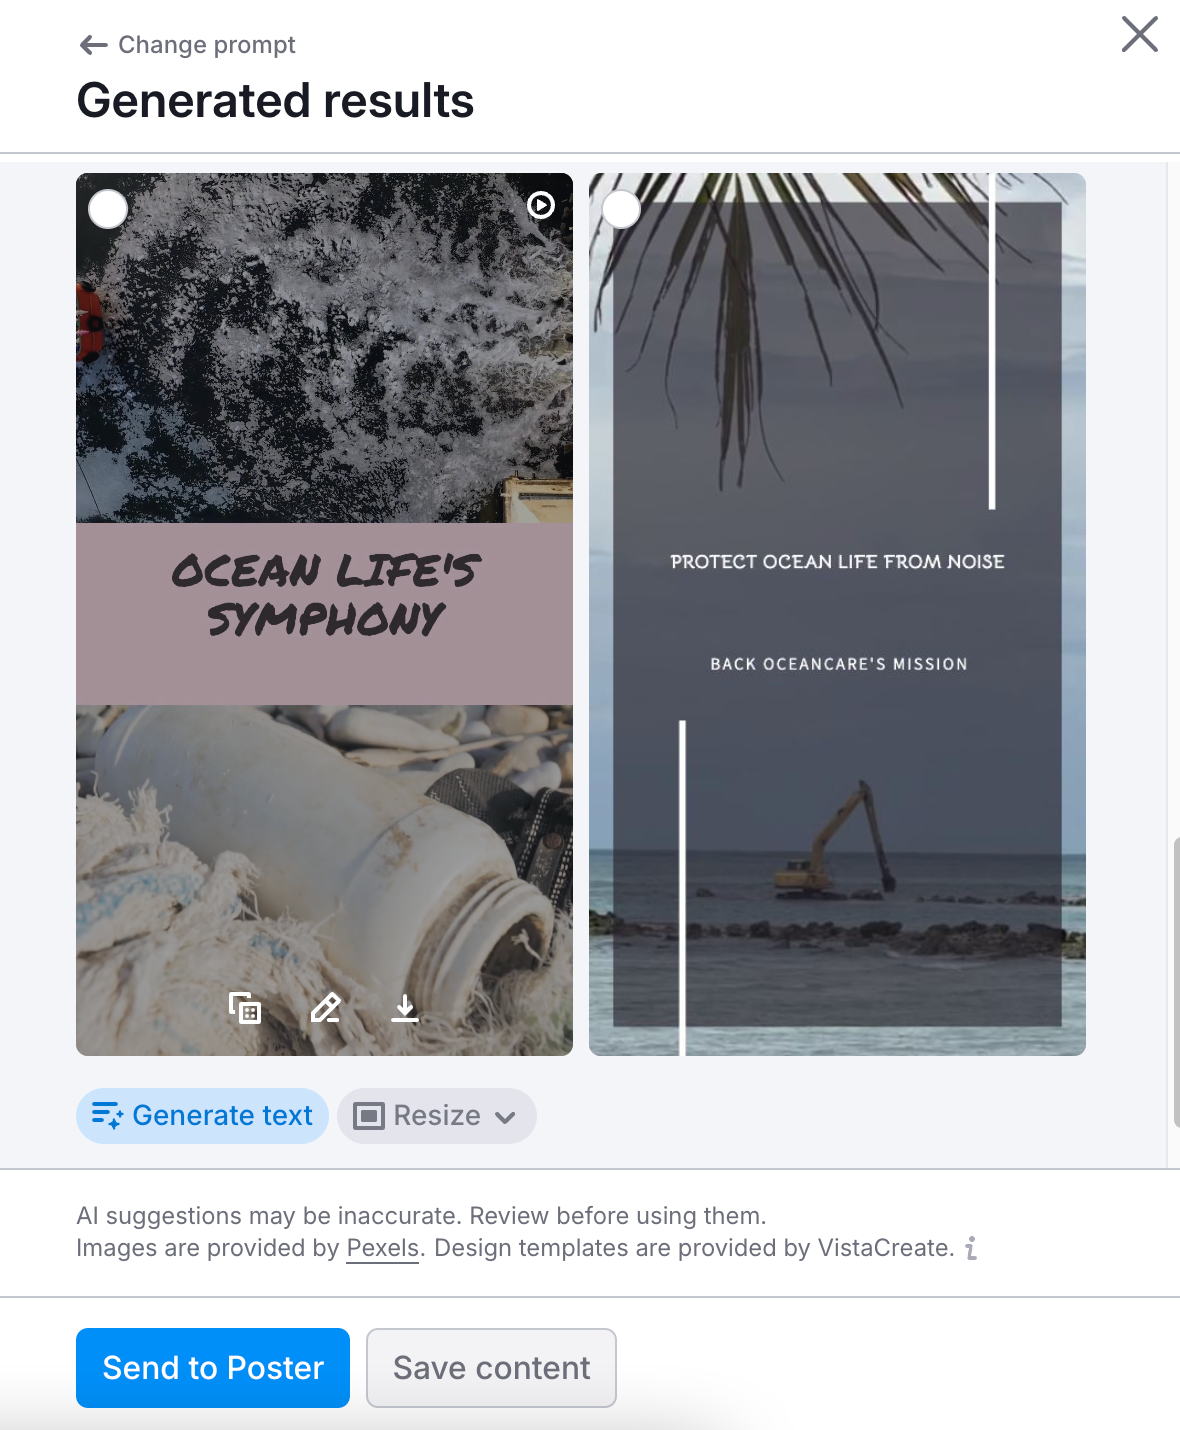
Task: Click the download icon on first design
Action: pyautogui.click(x=405, y=1008)
